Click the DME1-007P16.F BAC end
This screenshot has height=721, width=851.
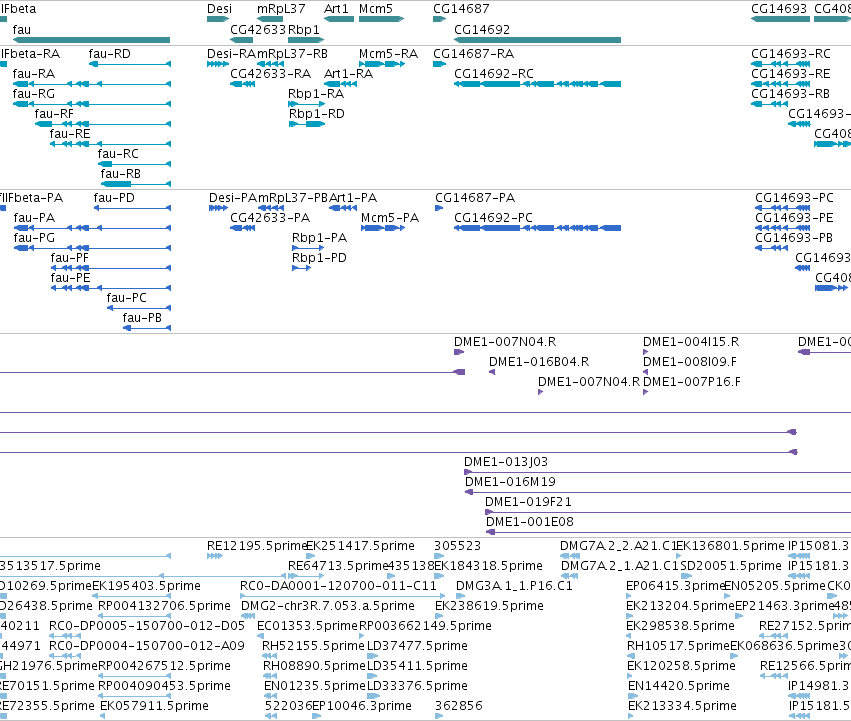point(645,392)
